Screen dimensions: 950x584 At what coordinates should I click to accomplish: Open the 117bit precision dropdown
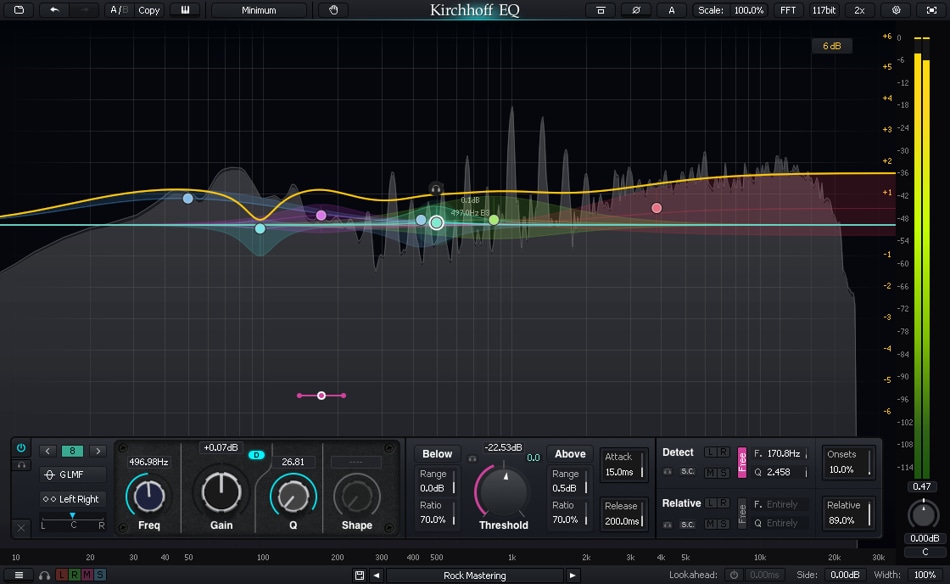(x=823, y=10)
